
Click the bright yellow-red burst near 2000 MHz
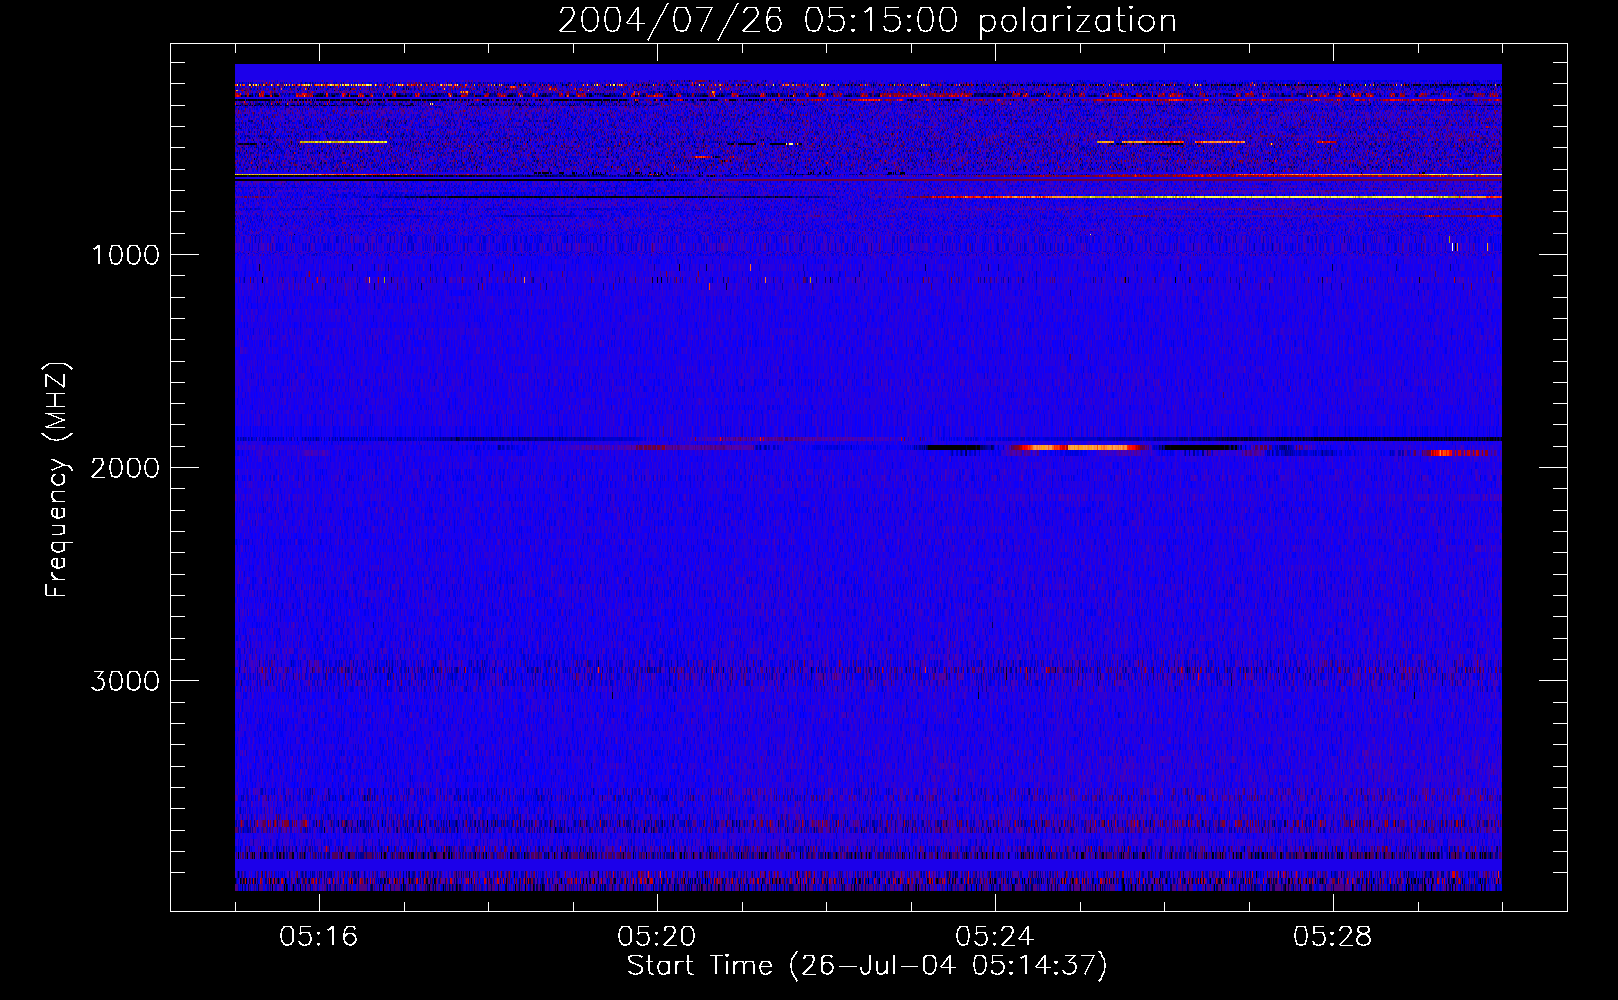pos(1080,448)
